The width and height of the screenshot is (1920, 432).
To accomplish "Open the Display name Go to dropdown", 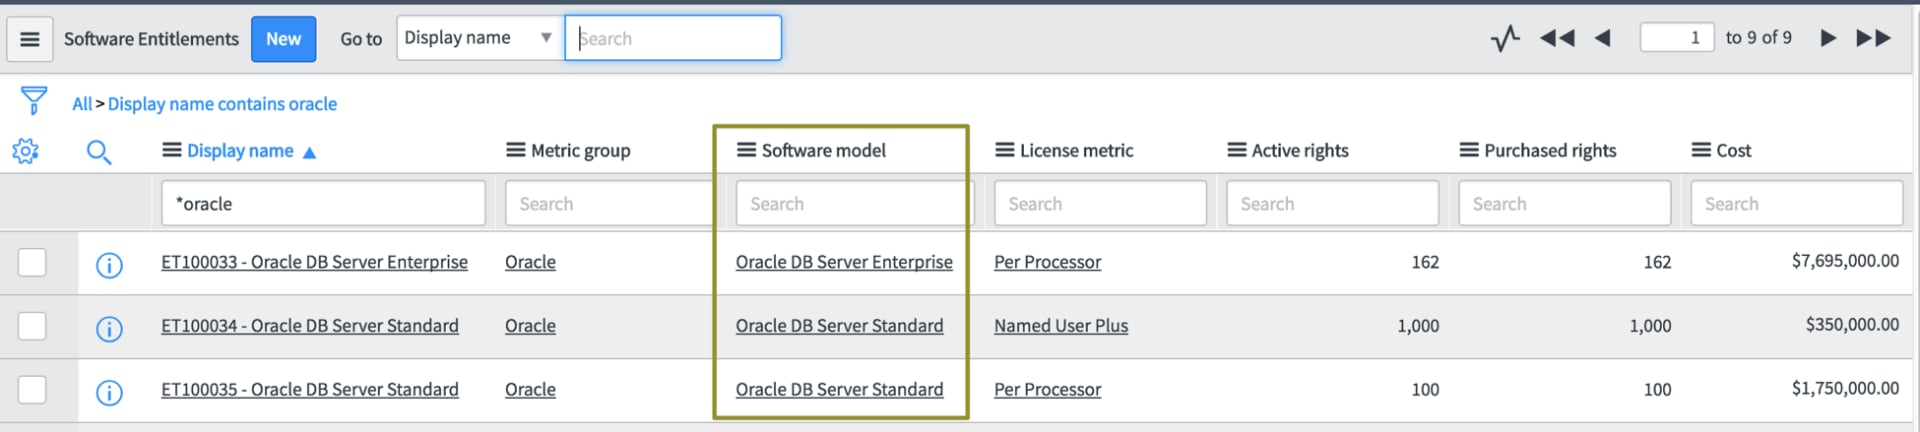I will click(x=480, y=38).
